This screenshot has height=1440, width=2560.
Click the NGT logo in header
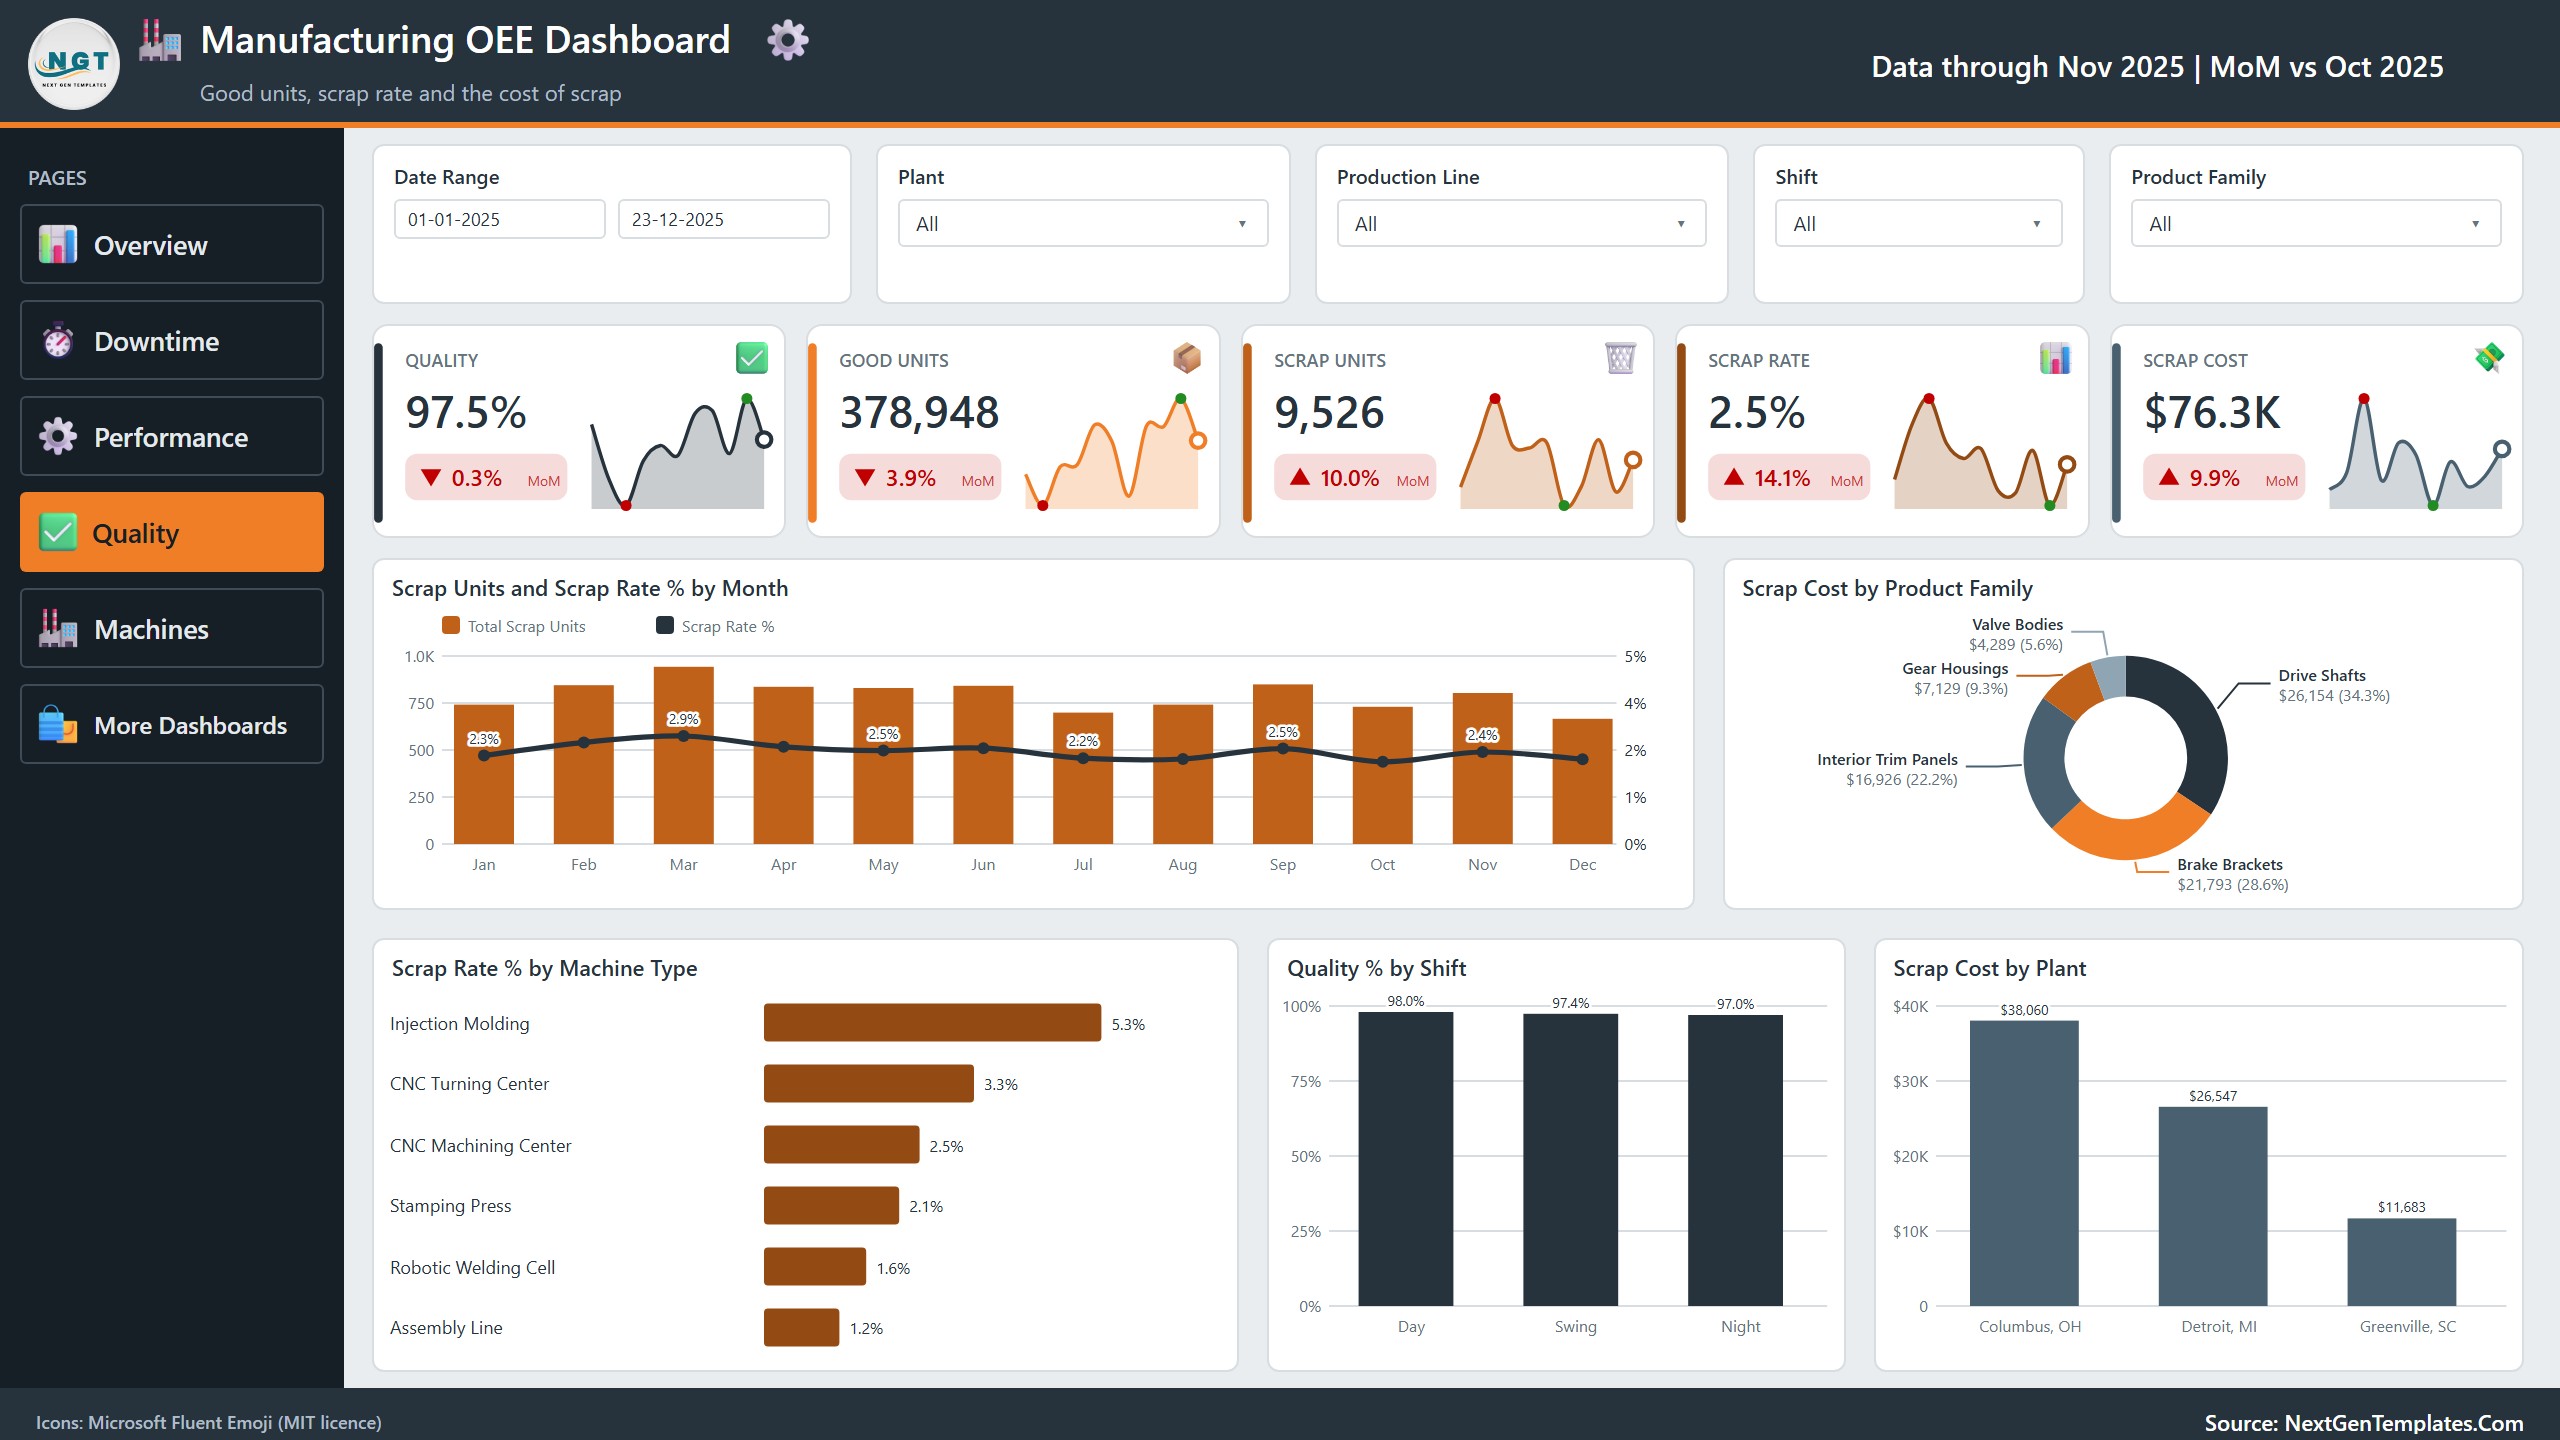pos(74,64)
